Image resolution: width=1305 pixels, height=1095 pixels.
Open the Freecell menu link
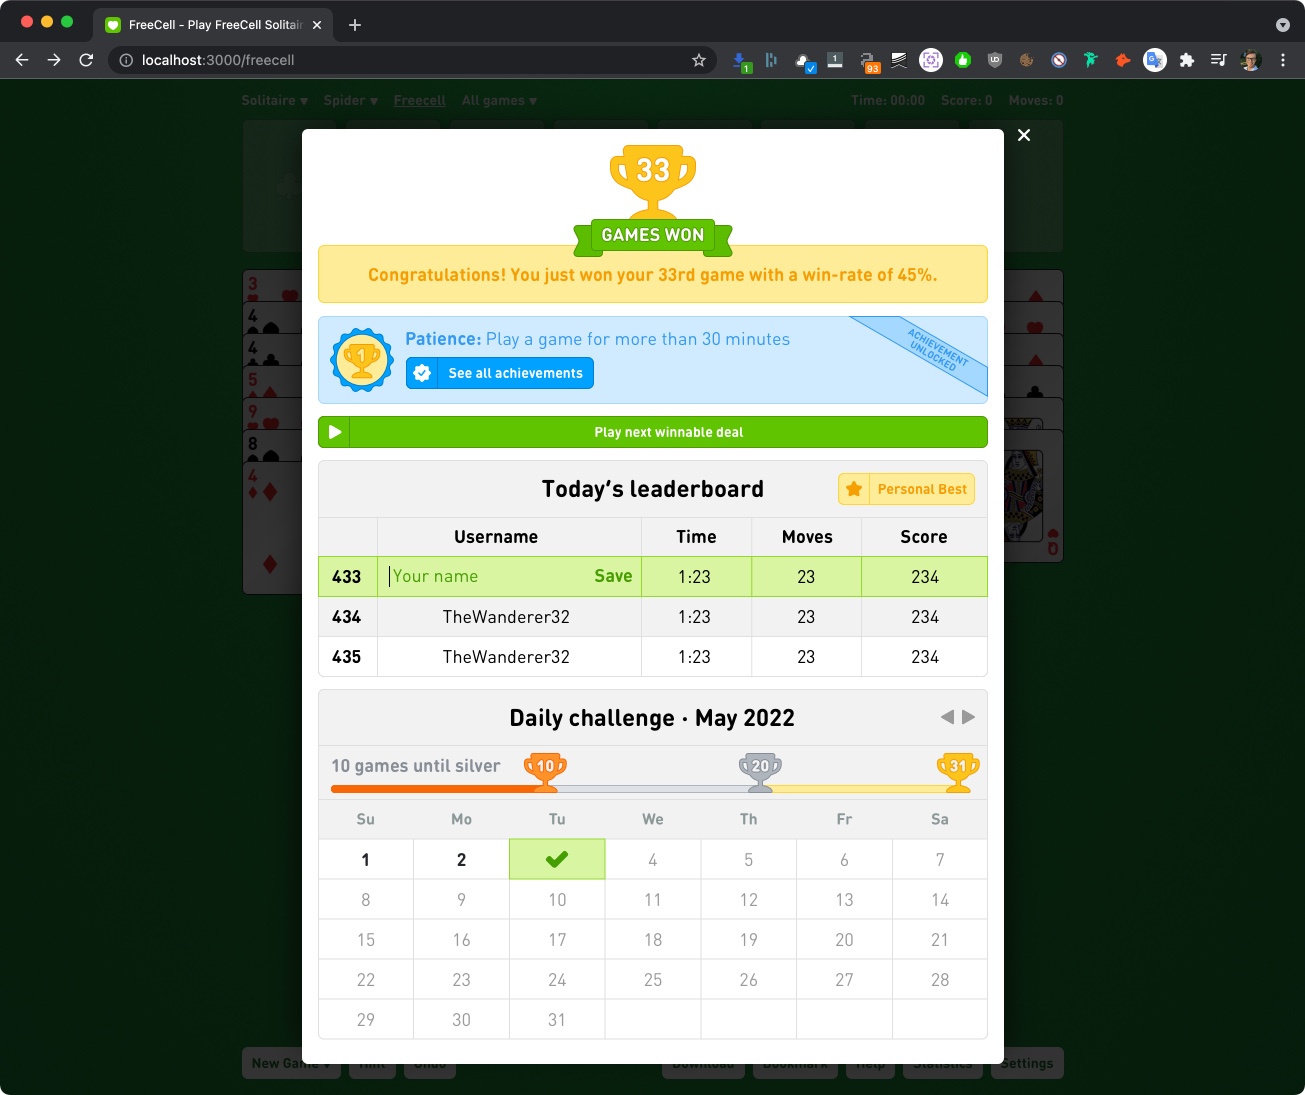point(419,100)
